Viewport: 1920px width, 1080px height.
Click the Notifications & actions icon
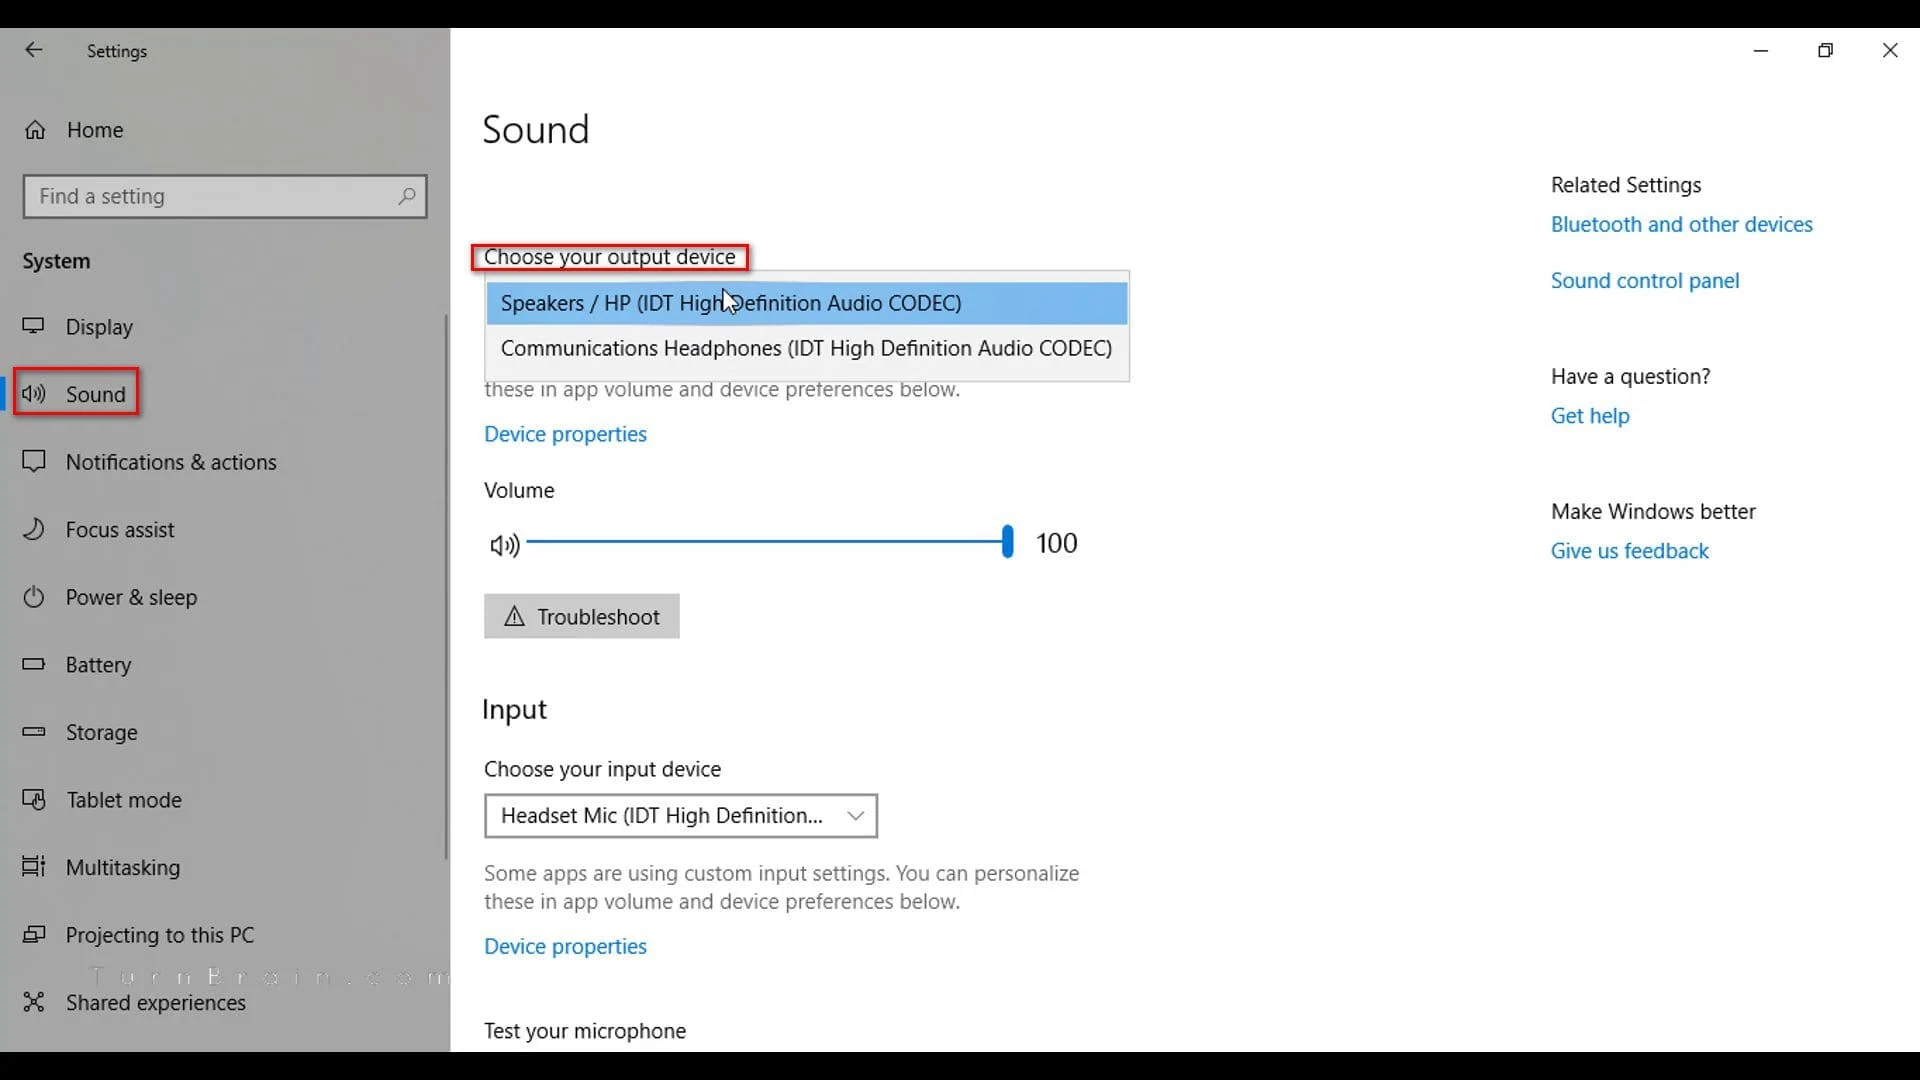pyautogui.click(x=34, y=462)
